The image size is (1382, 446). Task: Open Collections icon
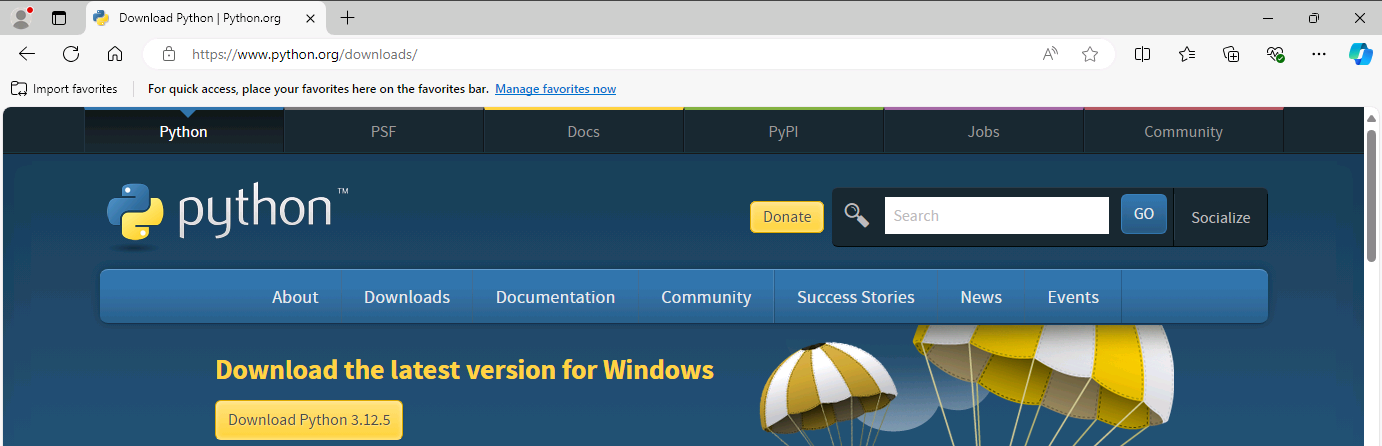tap(1231, 54)
